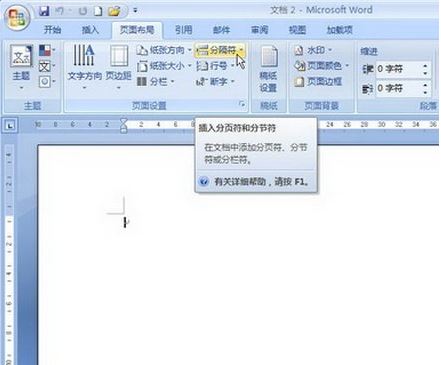Screen dimensions: 441x365
Task: Decrease right indent with down stepper arrow
Action: (x=425, y=92)
